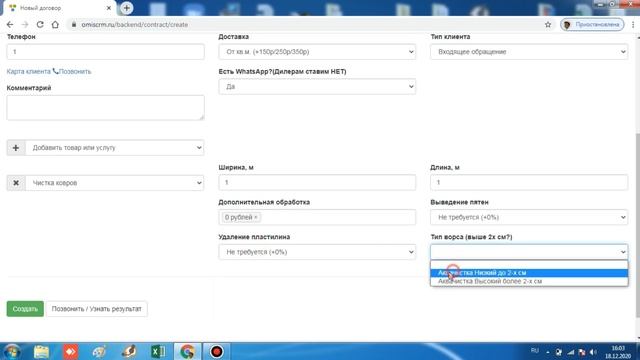Expand the Добавить товар или услугу dropdown

[x=115, y=148]
